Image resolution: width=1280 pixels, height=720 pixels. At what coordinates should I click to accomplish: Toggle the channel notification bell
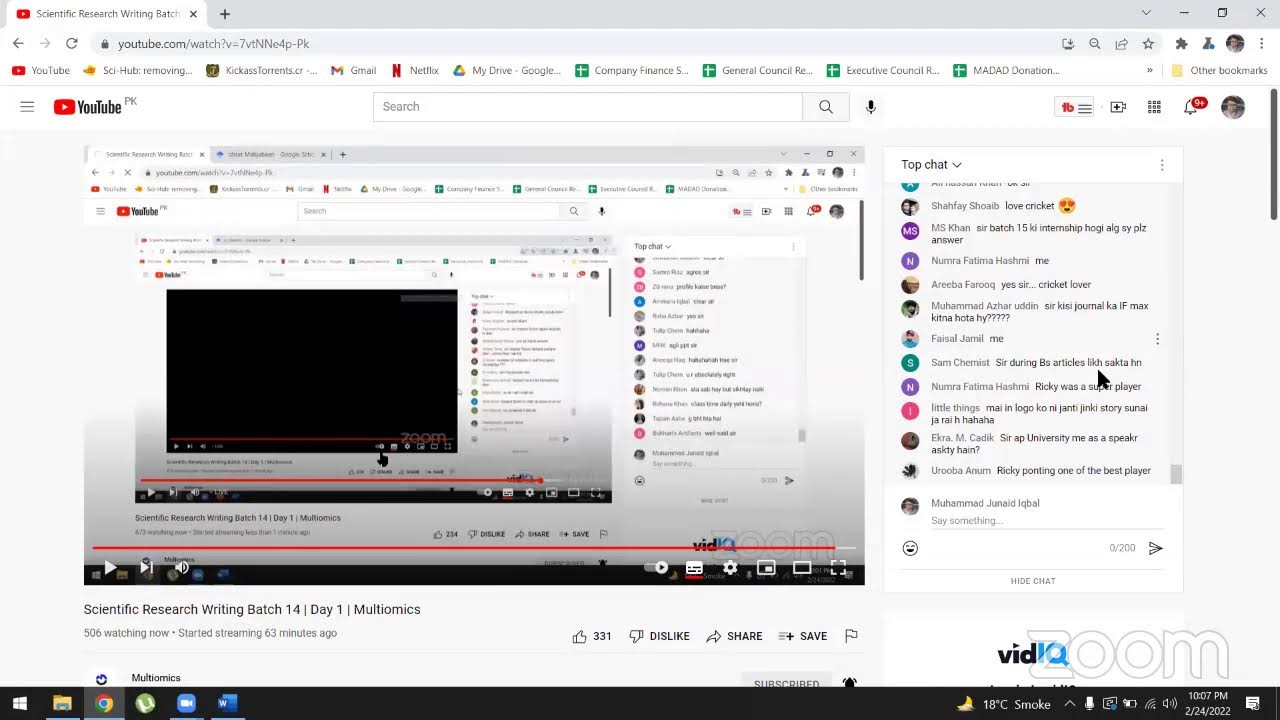click(849, 683)
